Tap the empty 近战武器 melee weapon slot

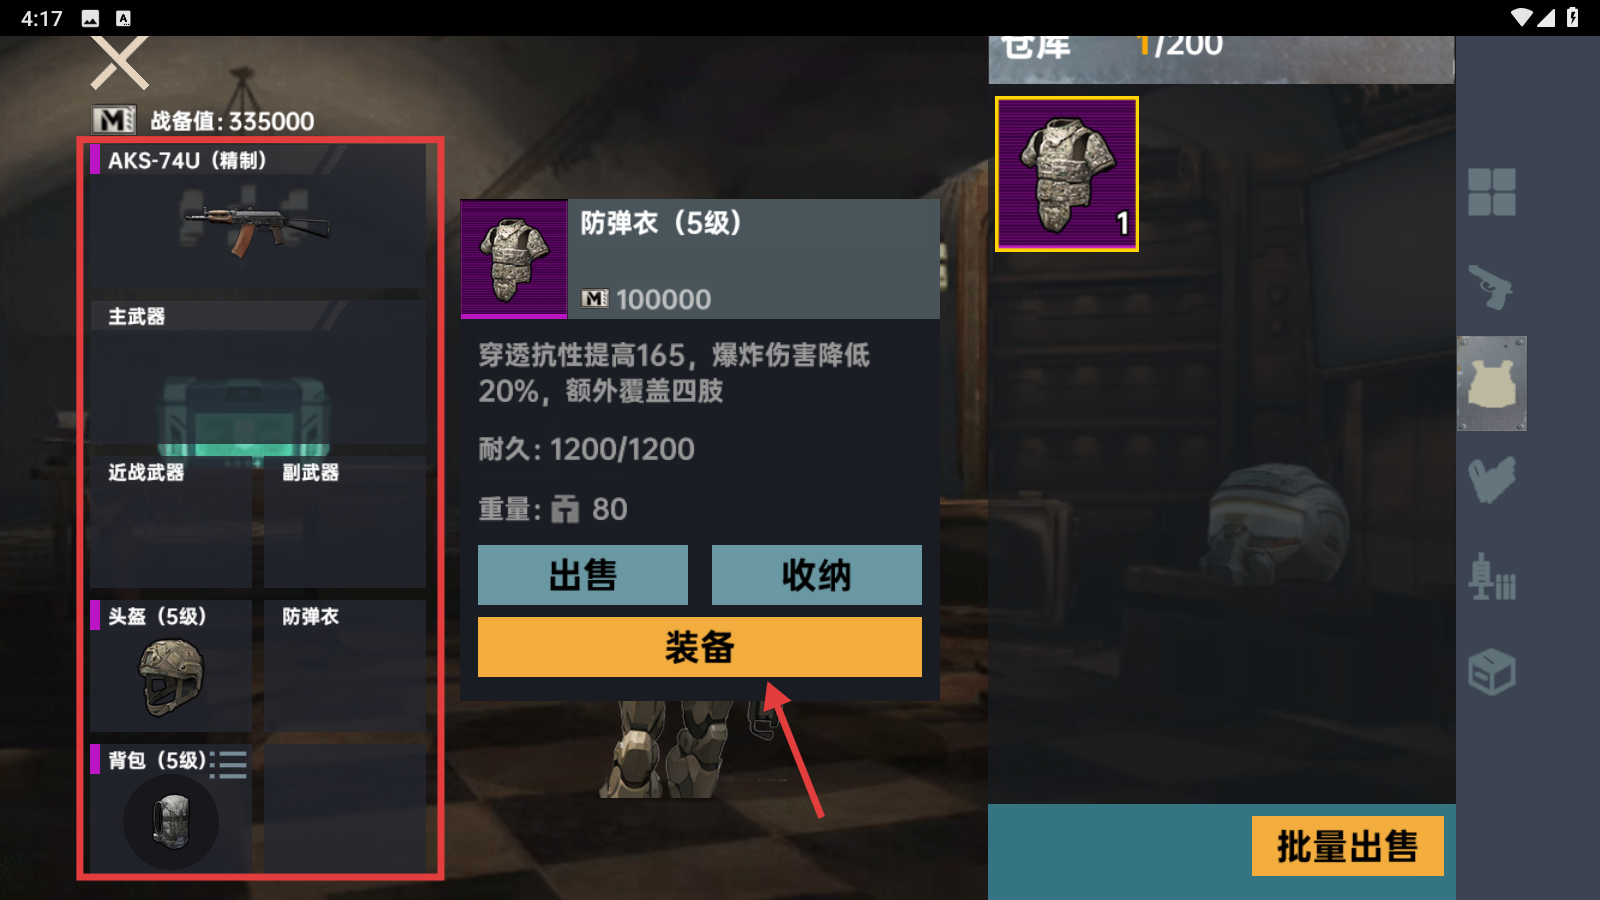click(171, 522)
